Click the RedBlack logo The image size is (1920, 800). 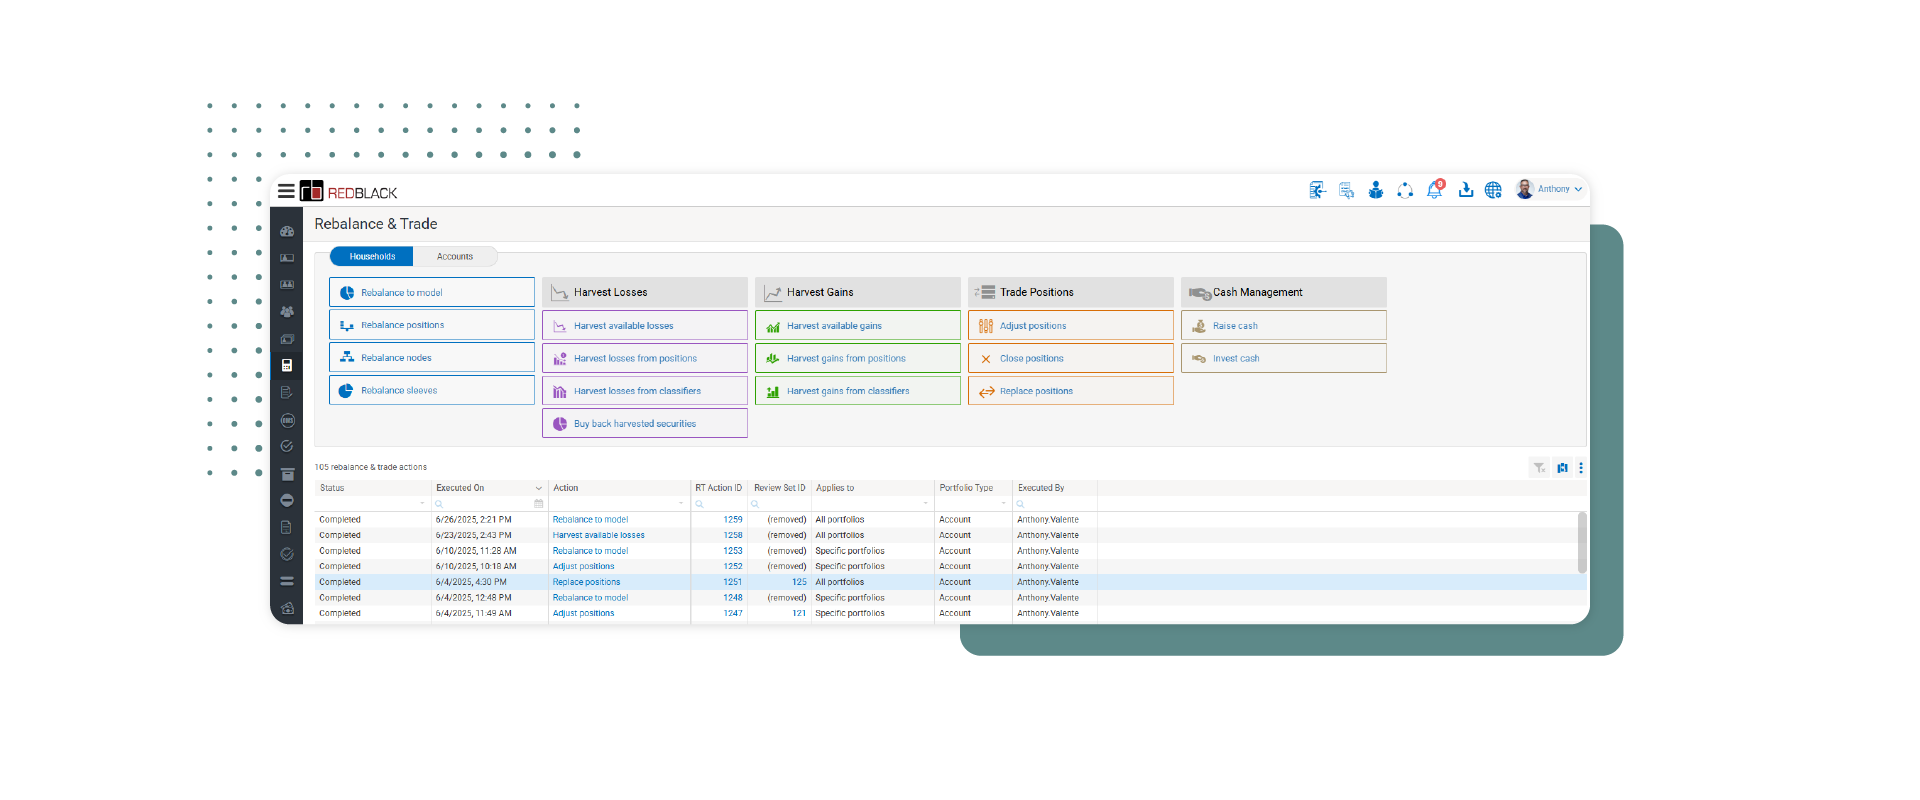pyautogui.click(x=349, y=192)
